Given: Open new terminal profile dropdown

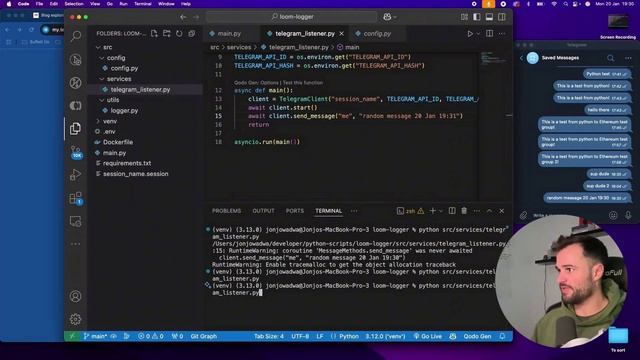Looking at the screenshot, I should (x=441, y=211).
